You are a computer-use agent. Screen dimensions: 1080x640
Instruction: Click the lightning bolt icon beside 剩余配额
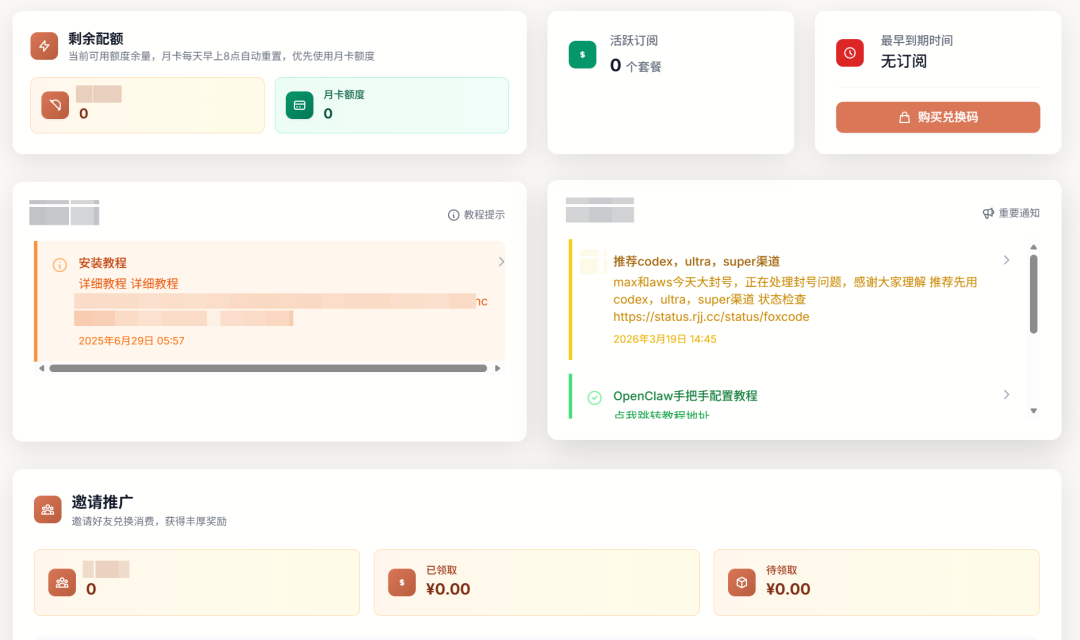44,46
